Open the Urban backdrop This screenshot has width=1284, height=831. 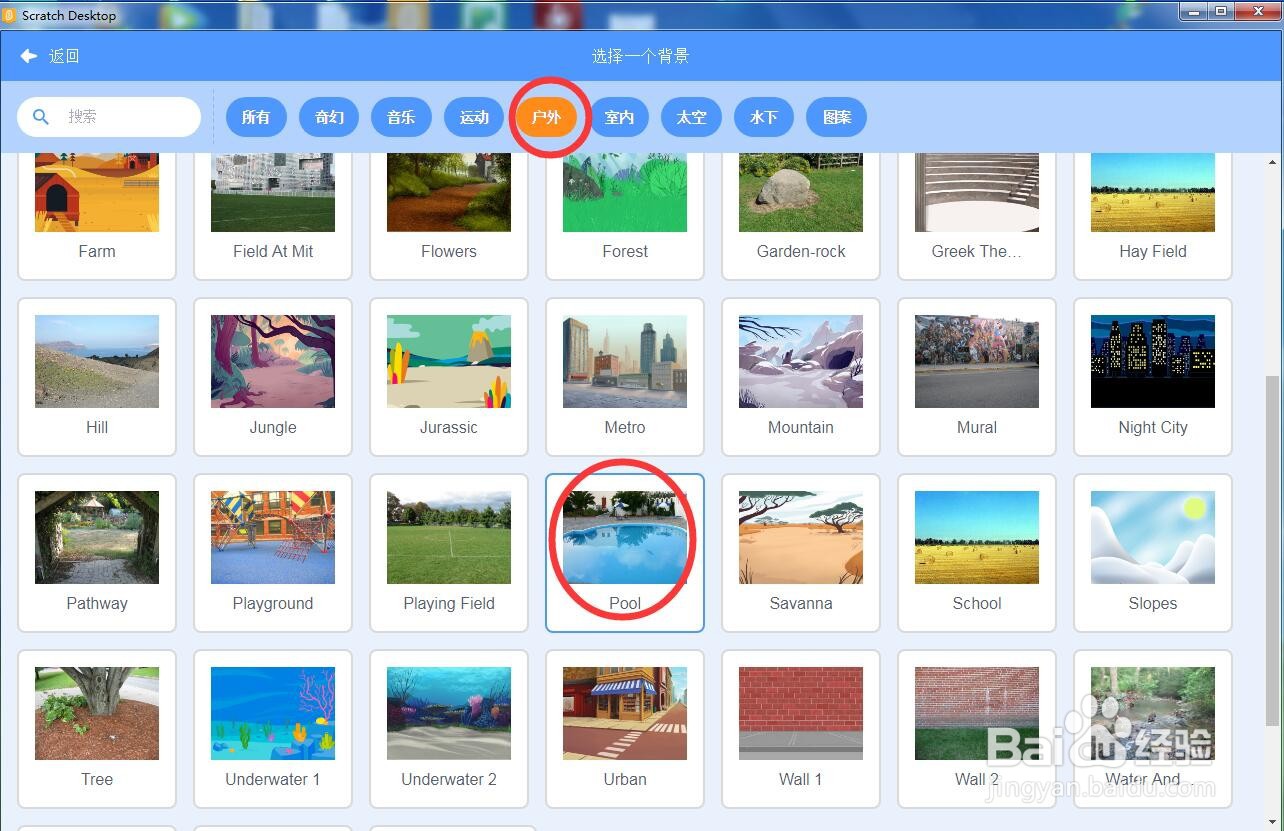tap(625, 729)
